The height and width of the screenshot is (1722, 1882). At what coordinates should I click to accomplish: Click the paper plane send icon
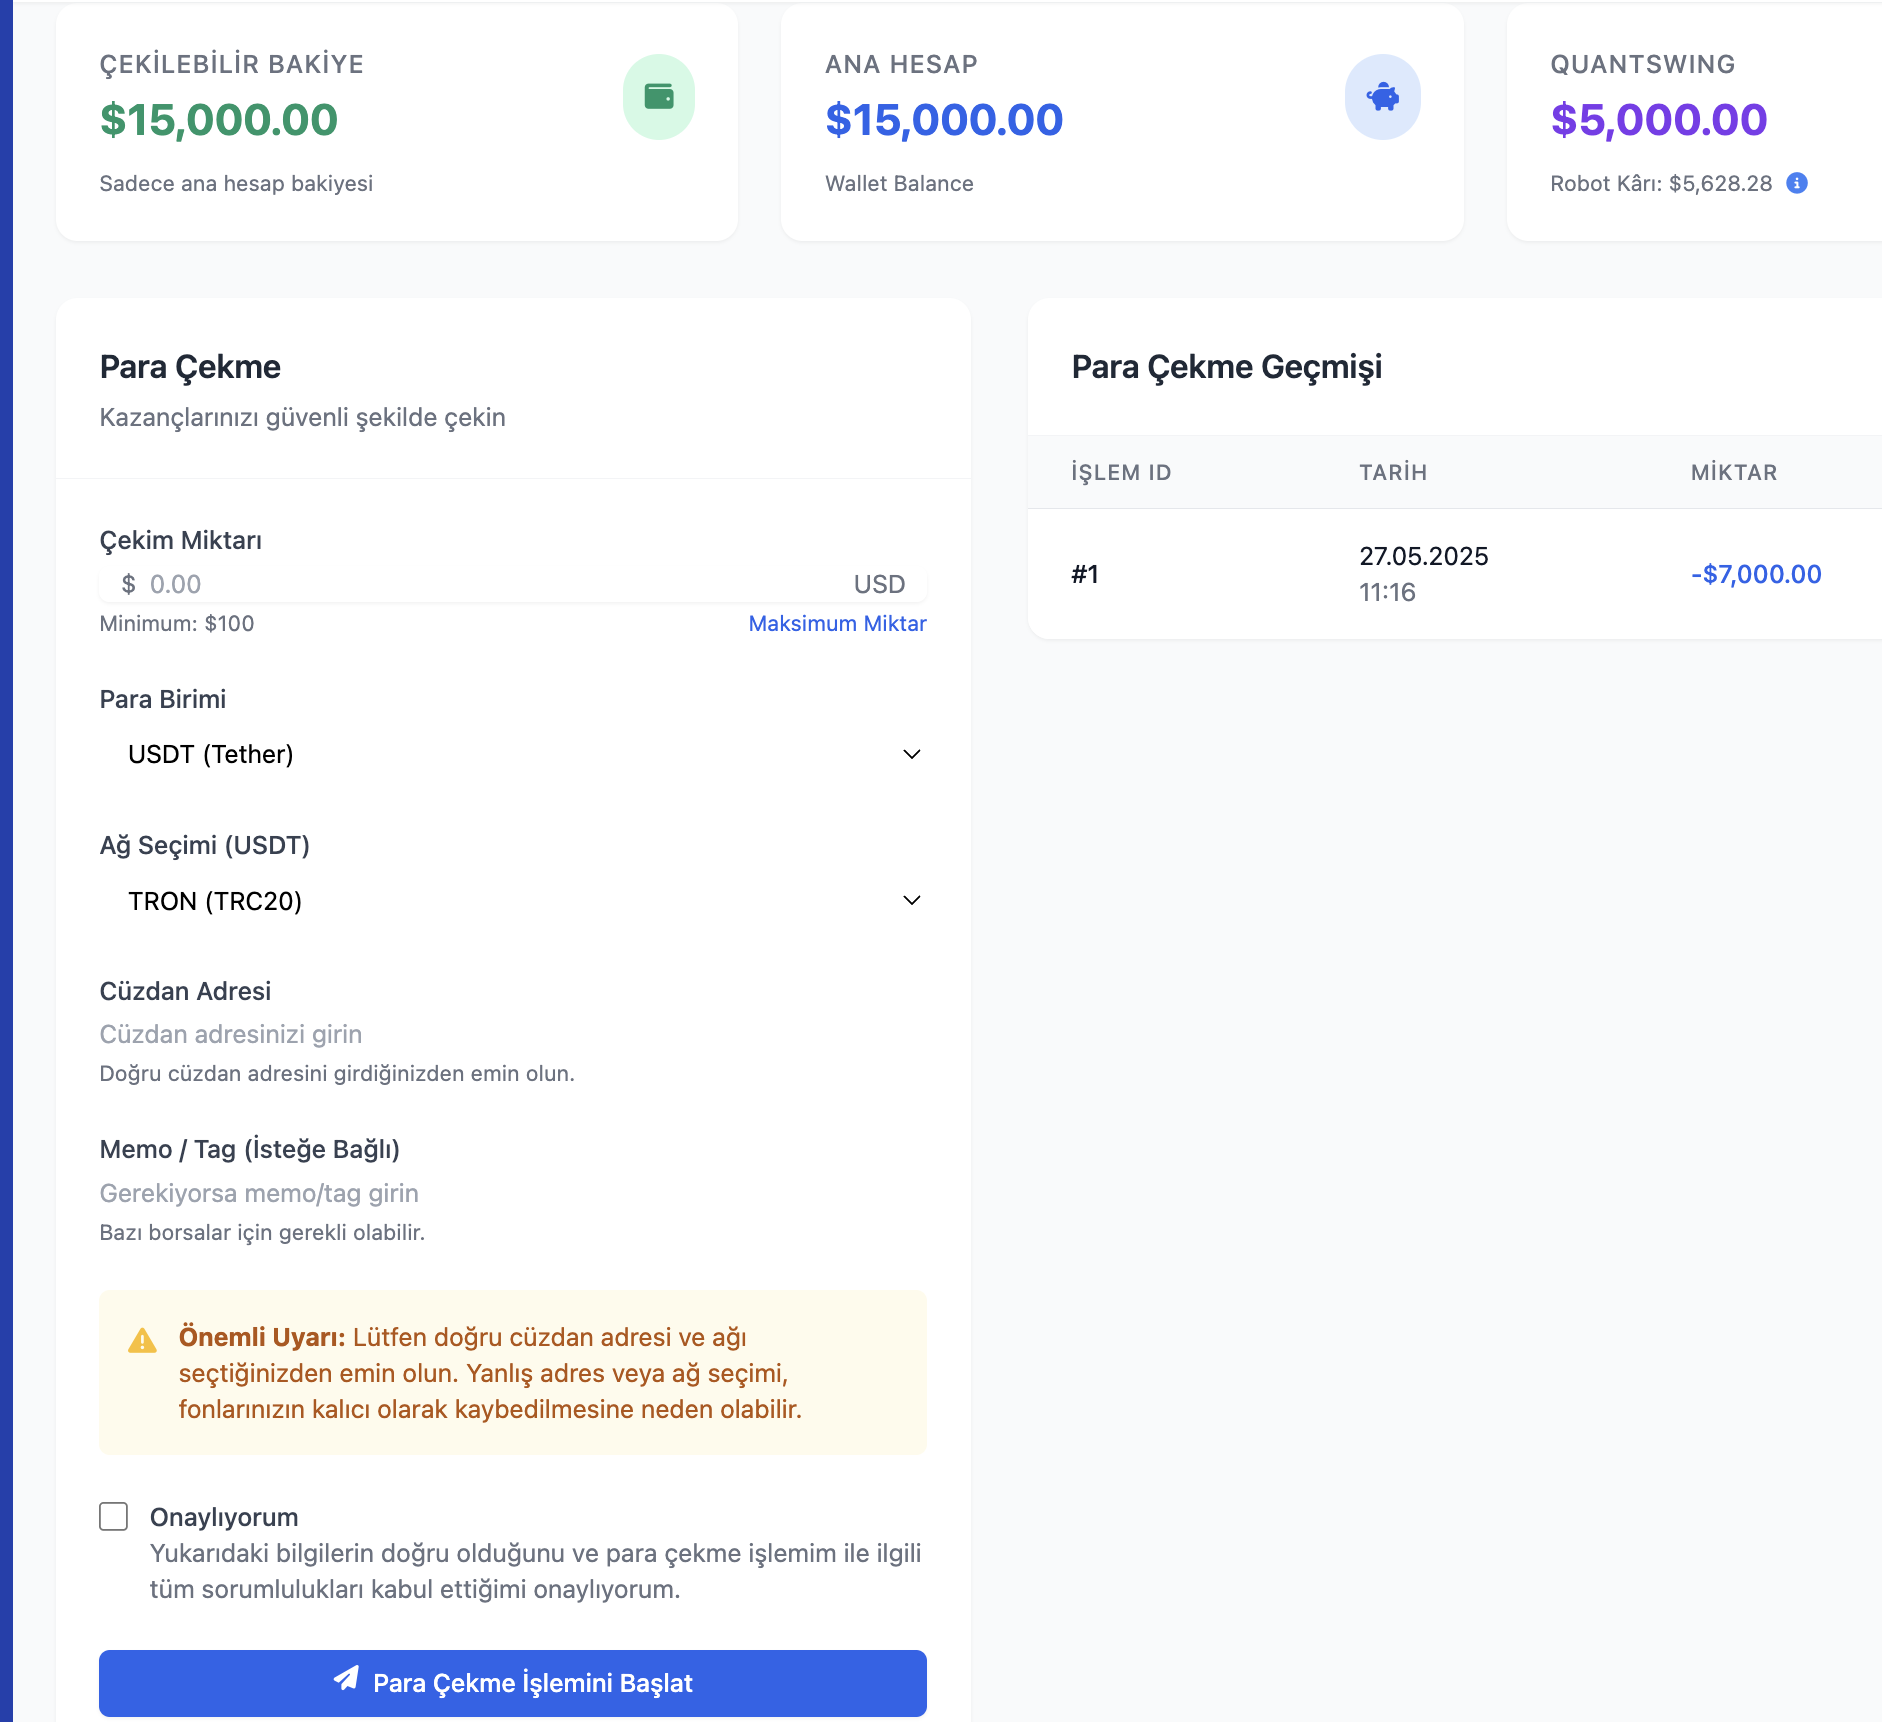346,1678
